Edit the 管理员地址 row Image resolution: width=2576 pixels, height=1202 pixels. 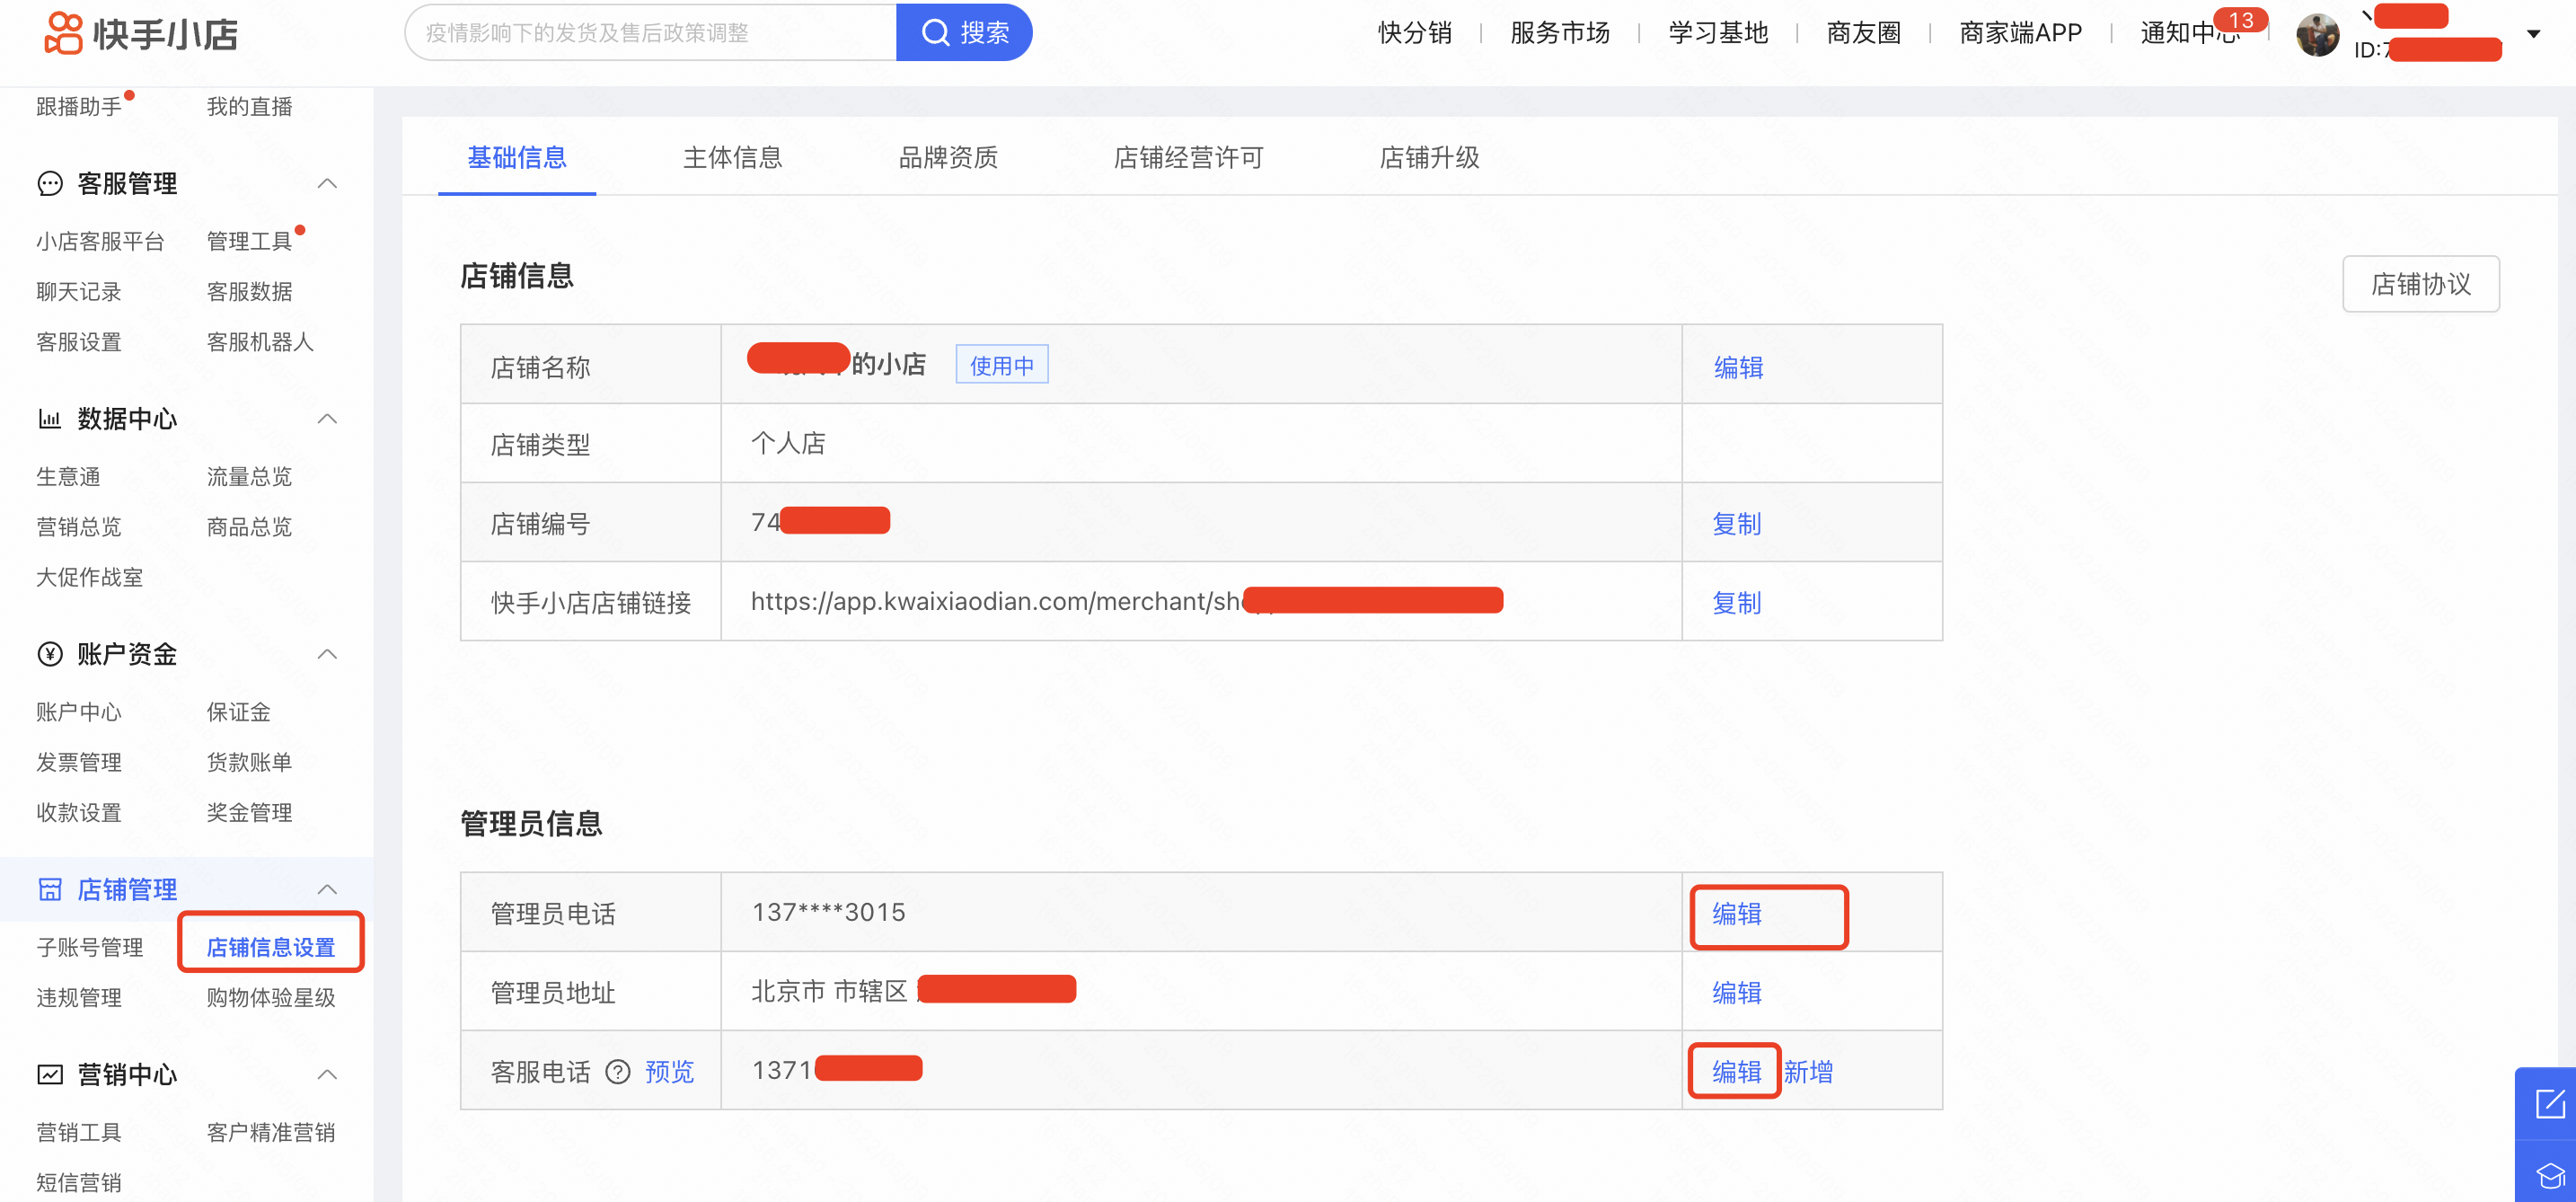point(1736,993)
